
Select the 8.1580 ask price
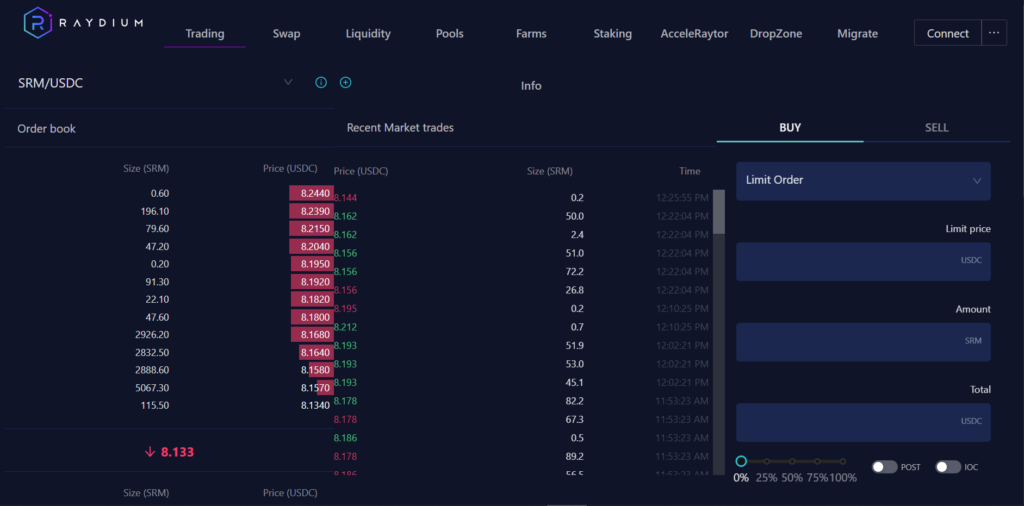click(x=315, y=370)
